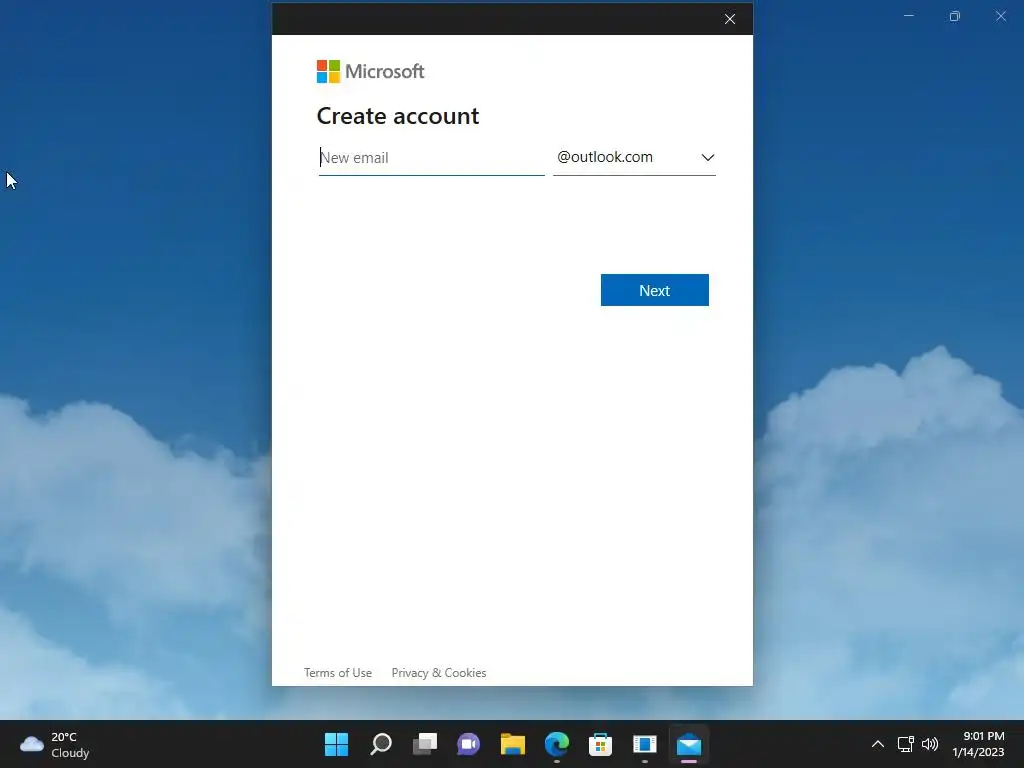Open the blue window app pinned on taskbar
Image resolution: width=1024 pixels, height=768 pixels.
645,744
